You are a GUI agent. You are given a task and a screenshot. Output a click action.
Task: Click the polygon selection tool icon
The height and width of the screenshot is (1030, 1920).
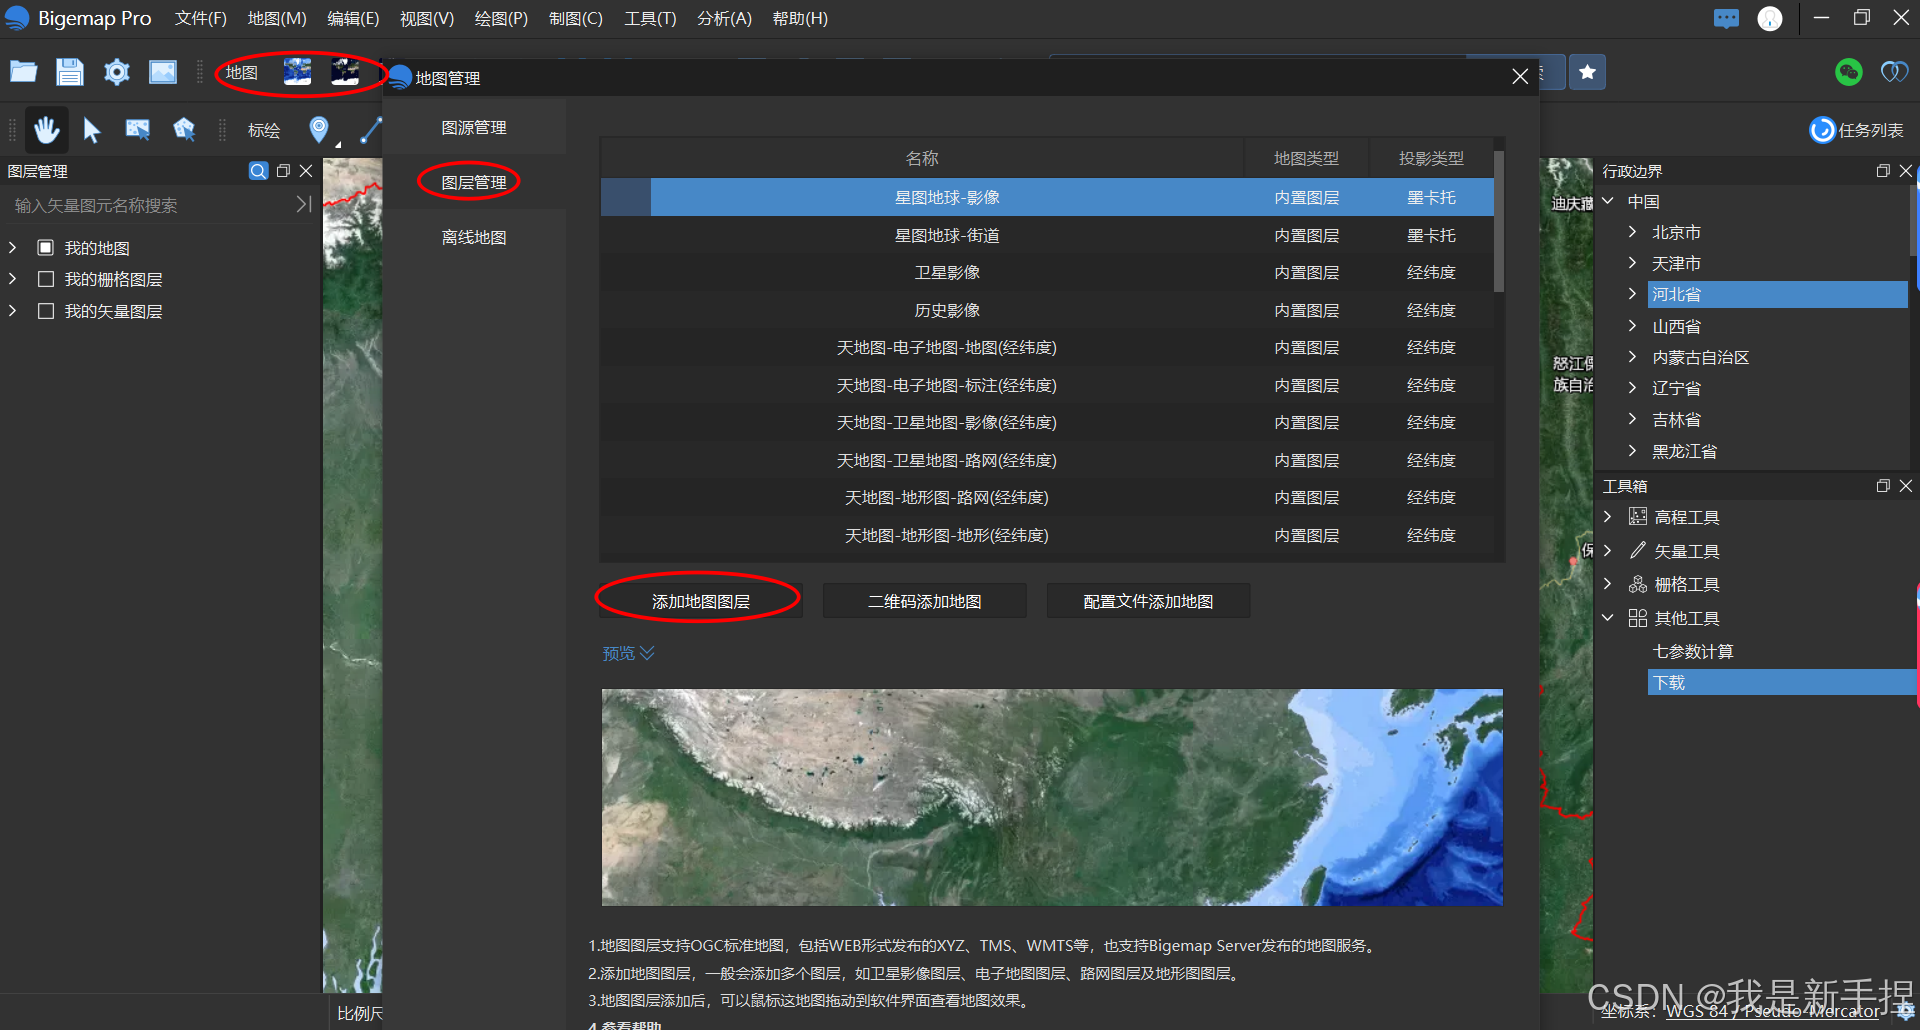point(184,130)
